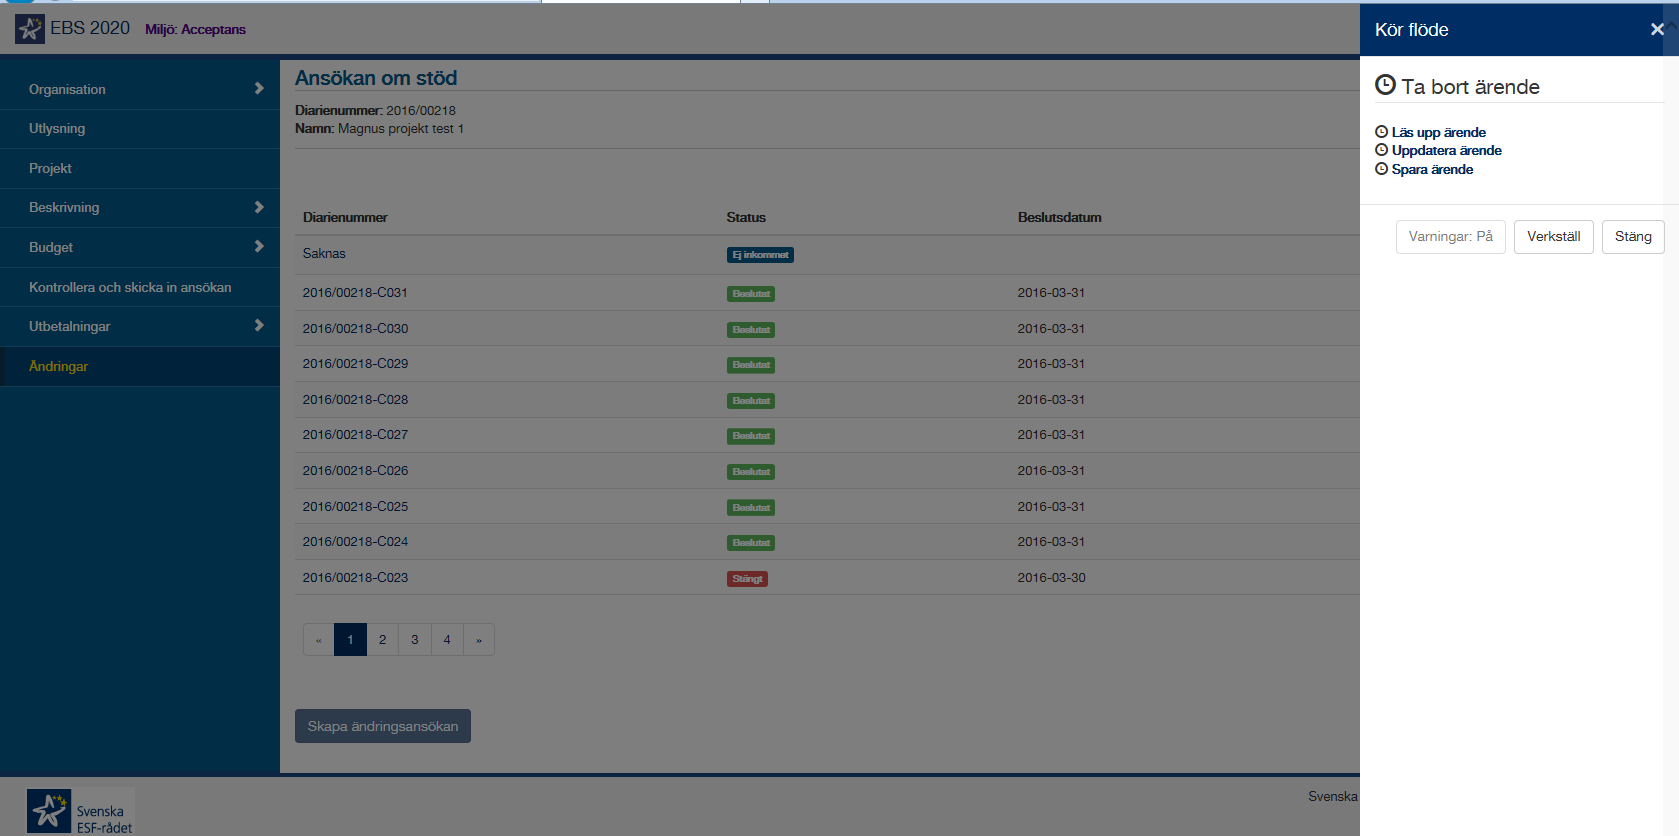Click row 2016/00218-C028
This screenshot has width=1679, height=836.
(x=827, y=400)
